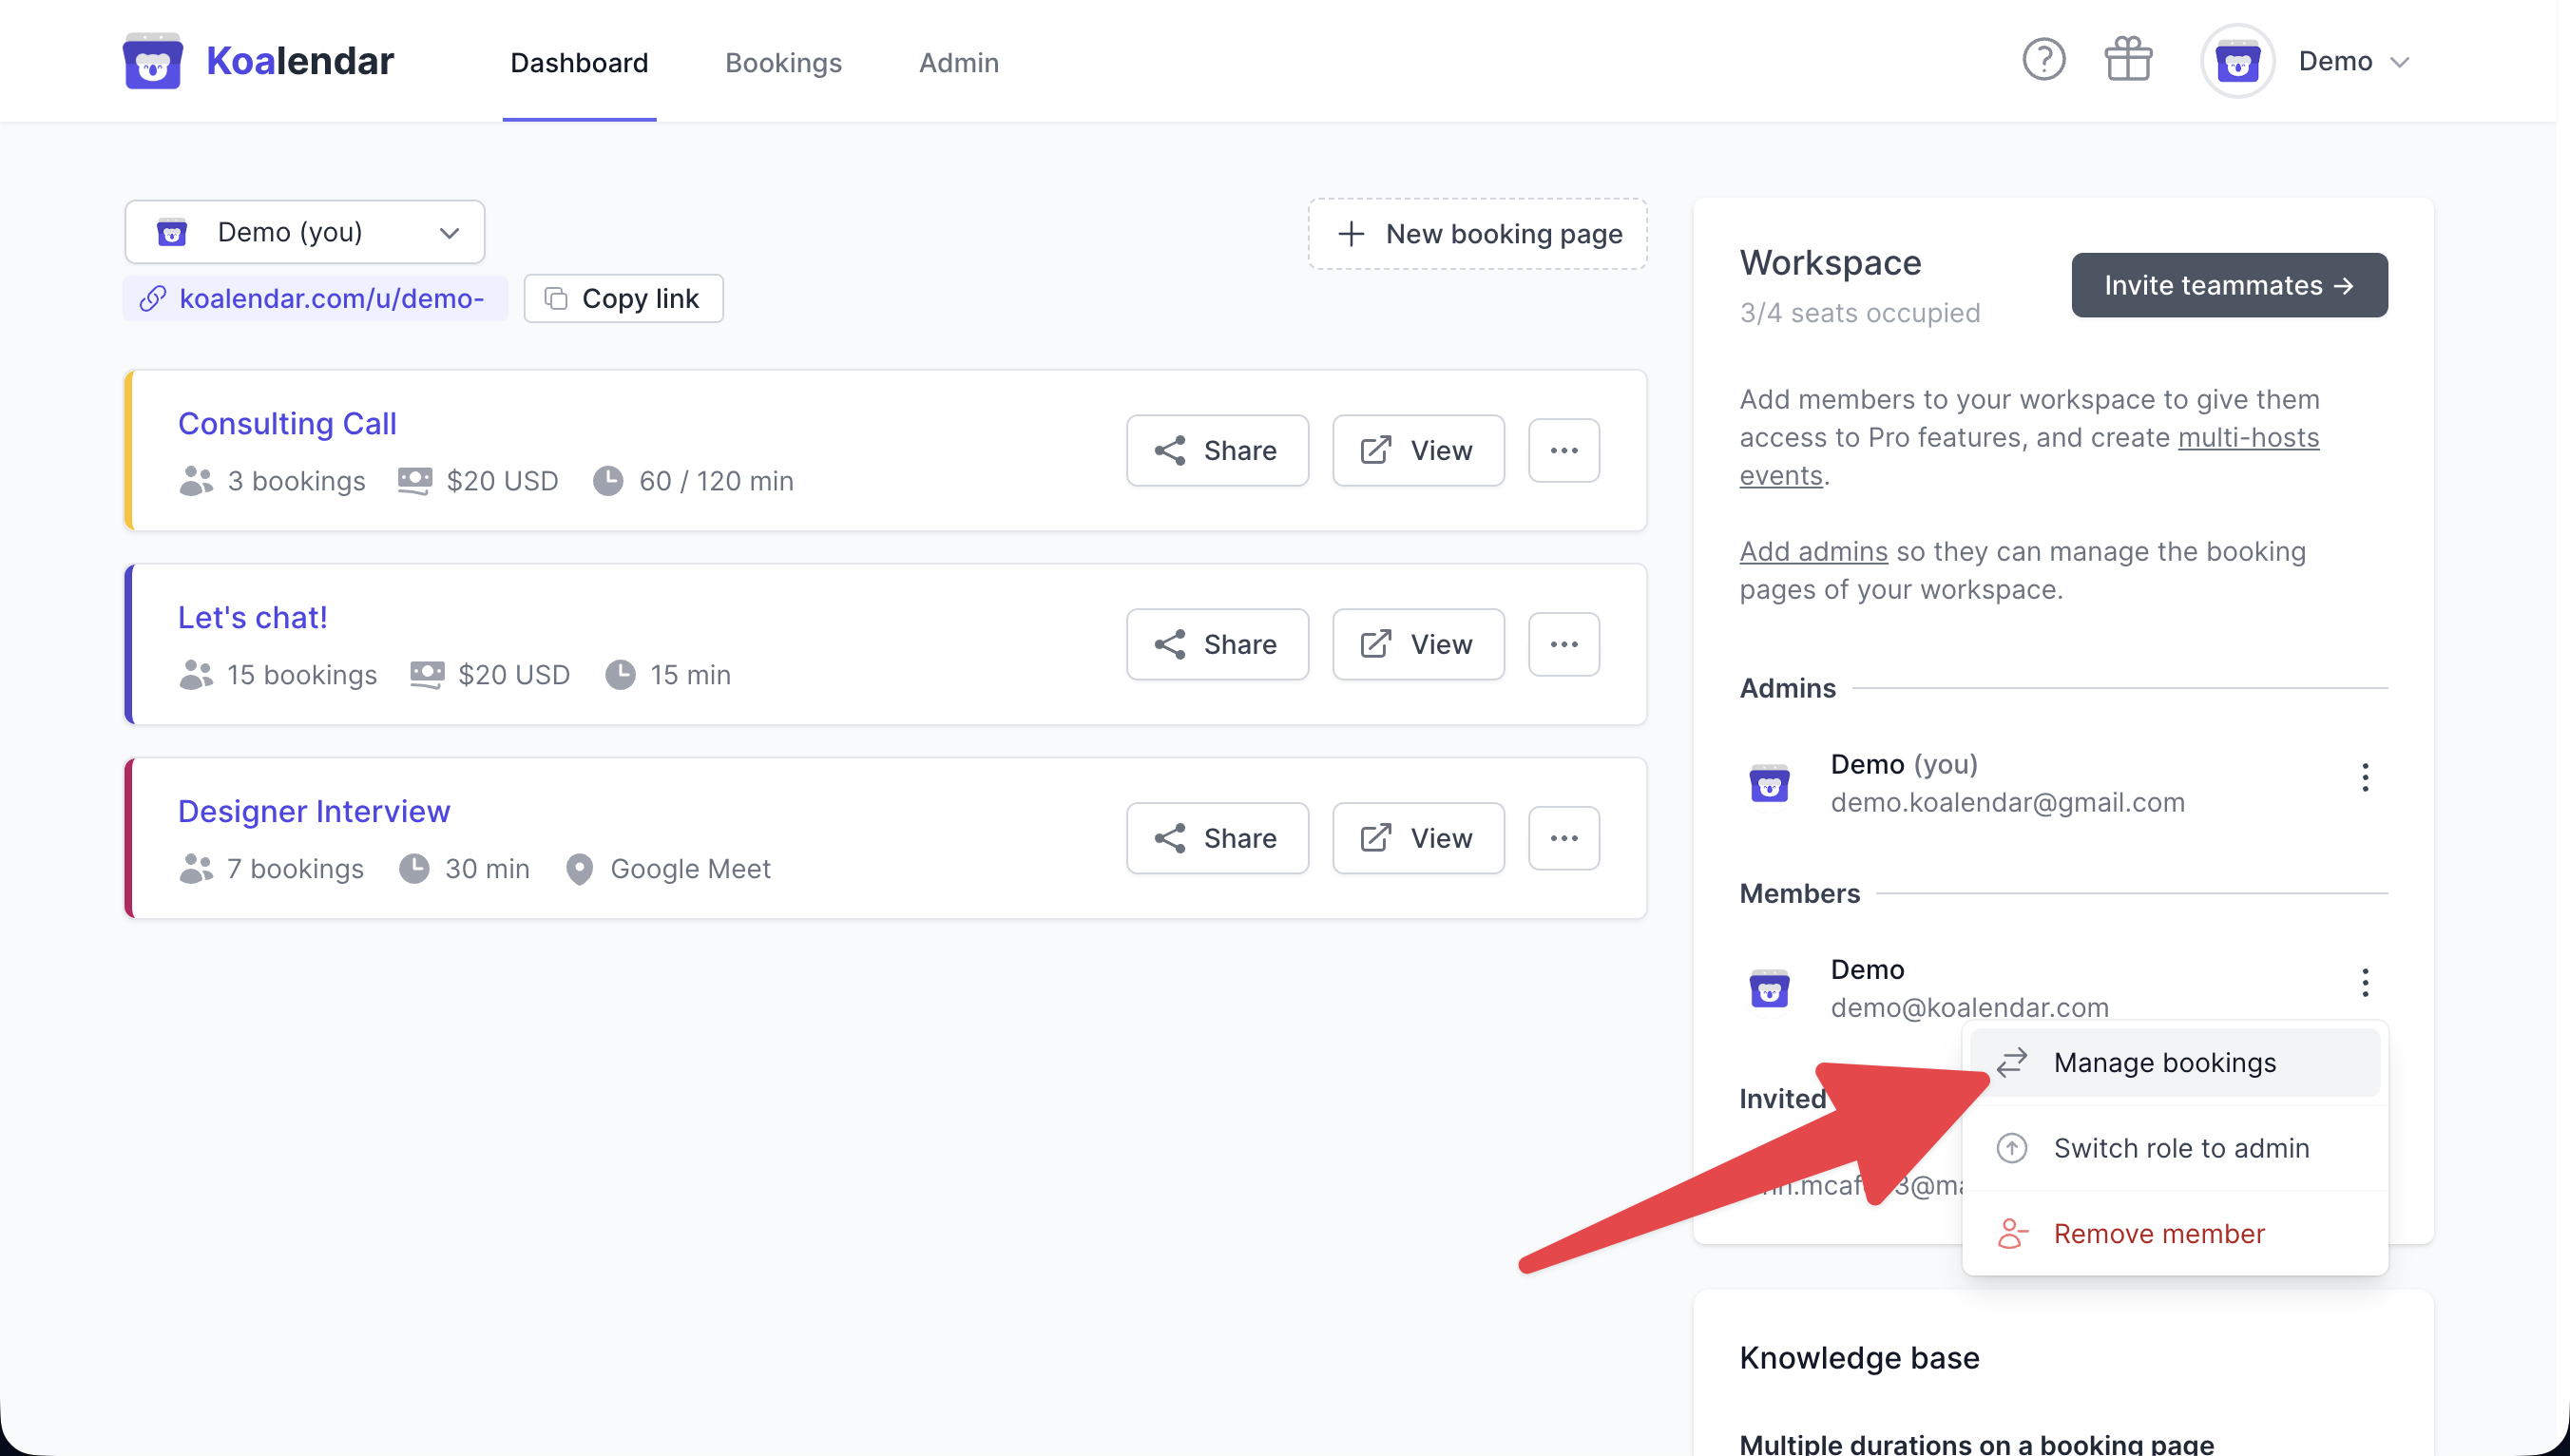Viewport: 2570px width, 1456px height.
Task: Switch to the Bookings tab
Action: coord(783,63)
